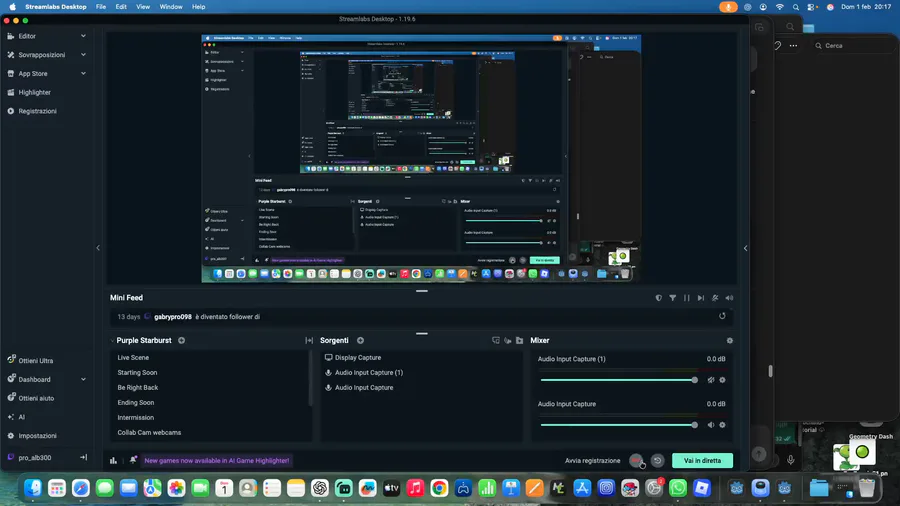Click Vai in diretta button
Viewport: 900px width, 506px height.
[702, 460]
